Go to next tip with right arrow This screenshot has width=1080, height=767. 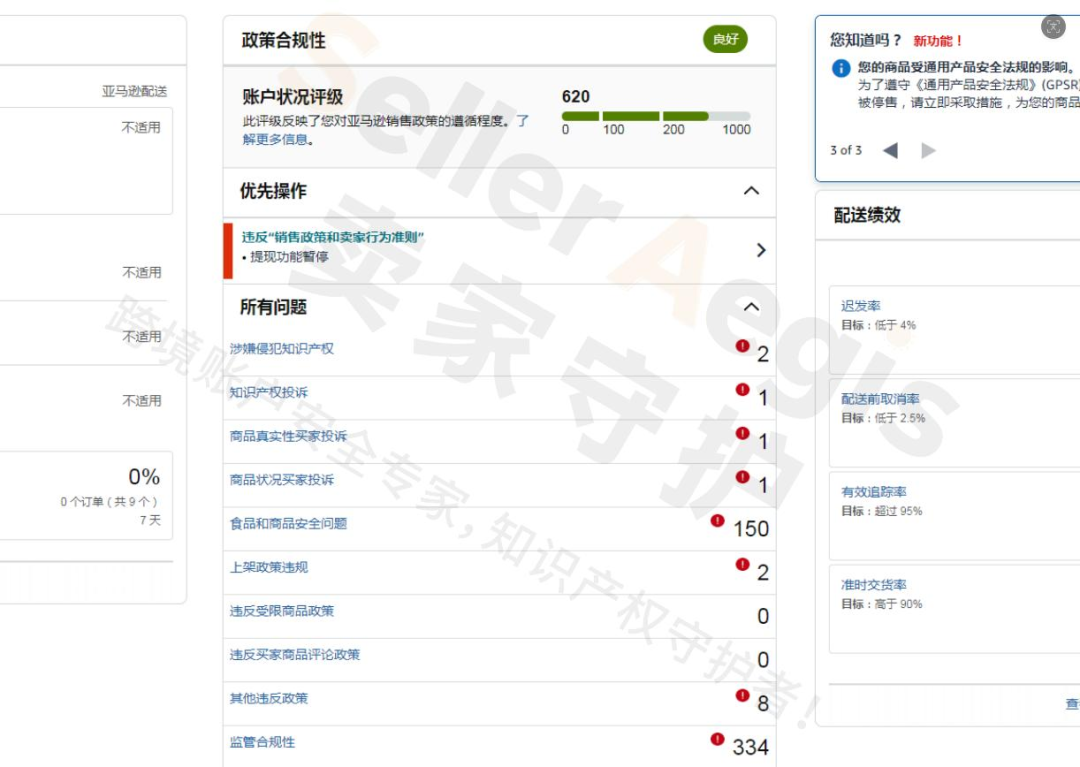[928, 150]
